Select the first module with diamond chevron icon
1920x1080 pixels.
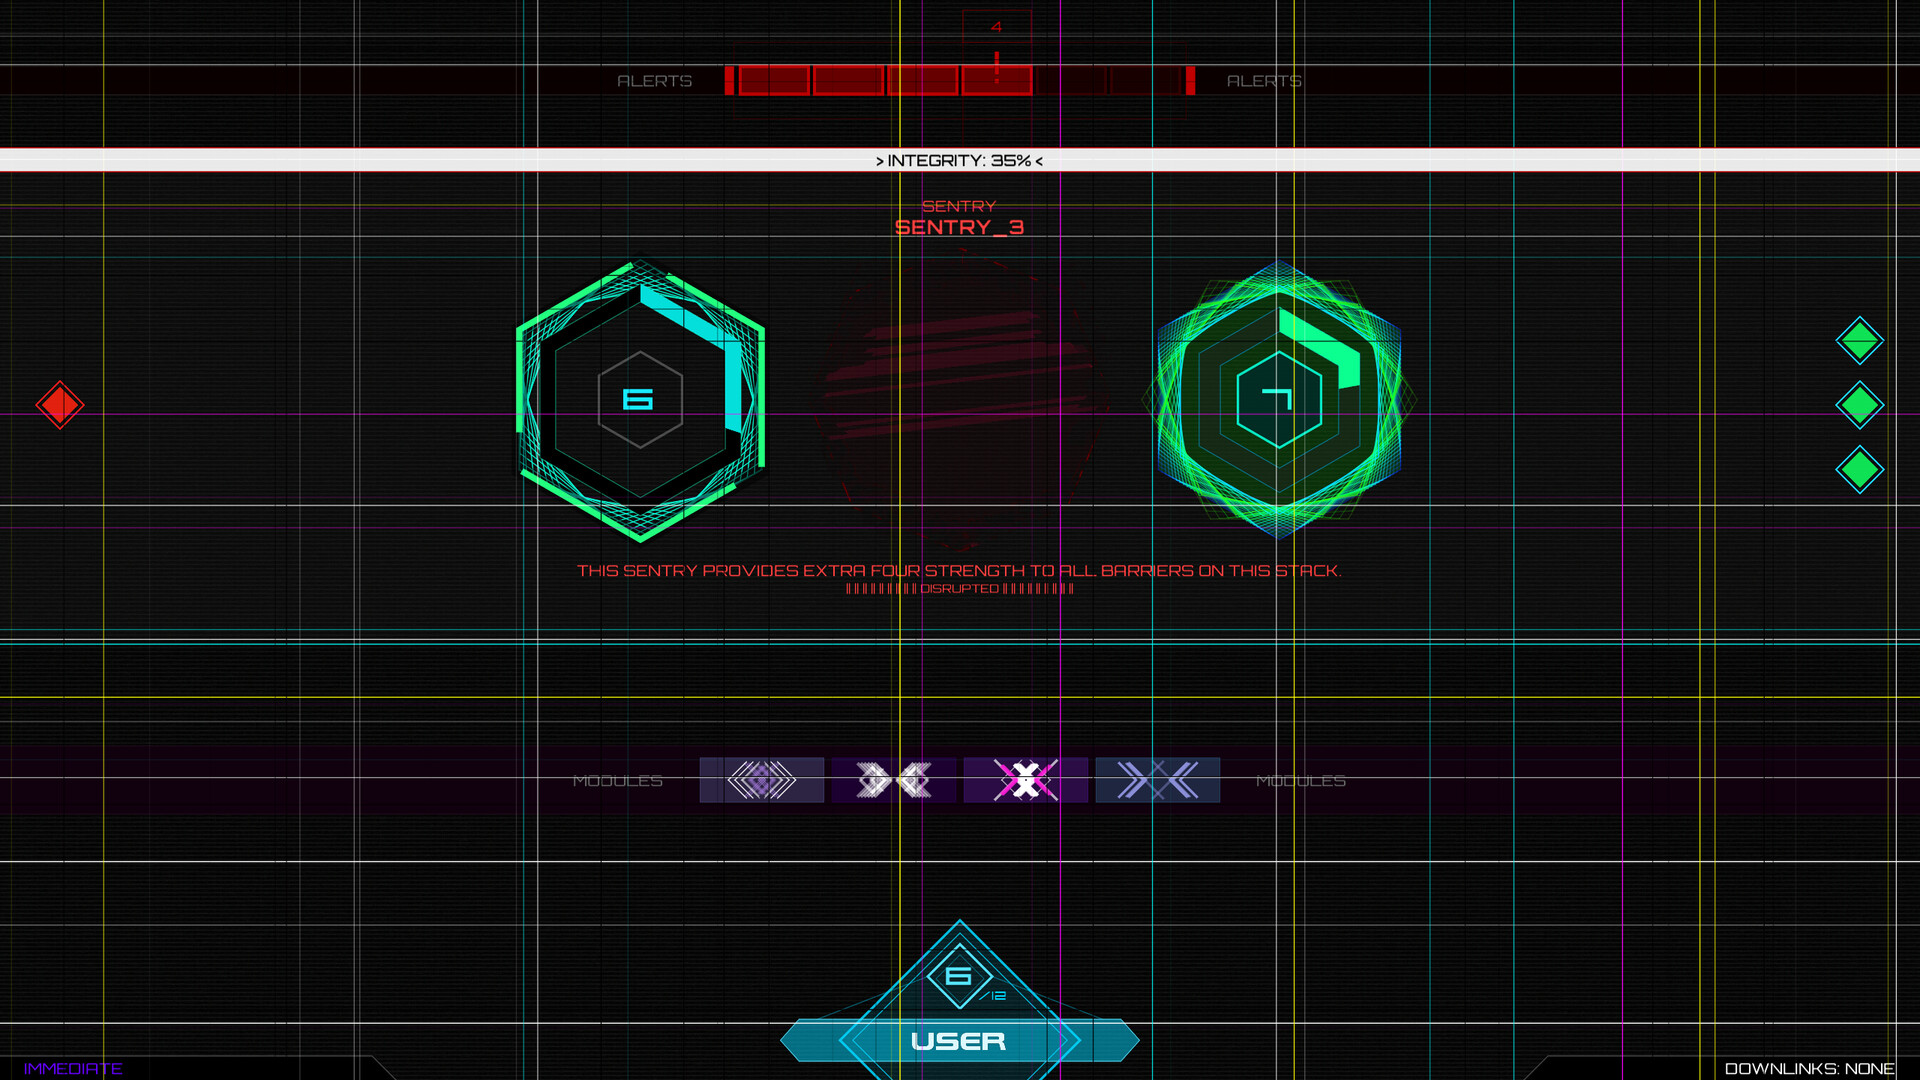(x=761, y=780)
